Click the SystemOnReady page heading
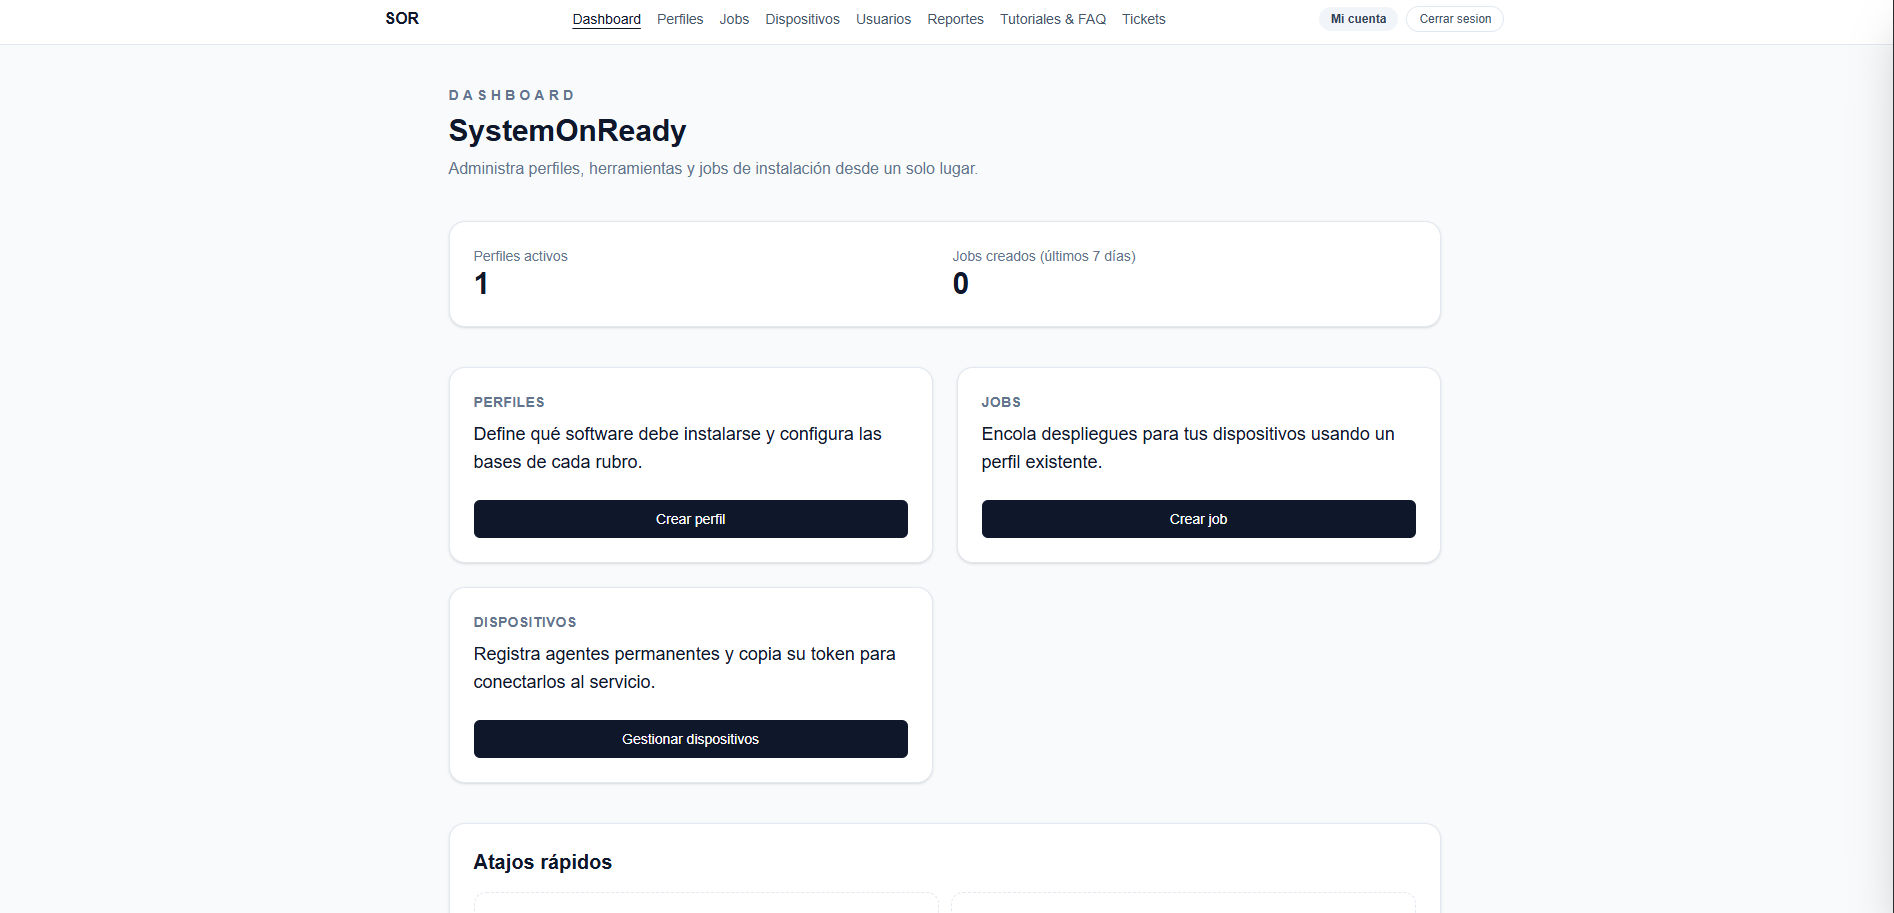1894x913 pixels. (567, 131)
